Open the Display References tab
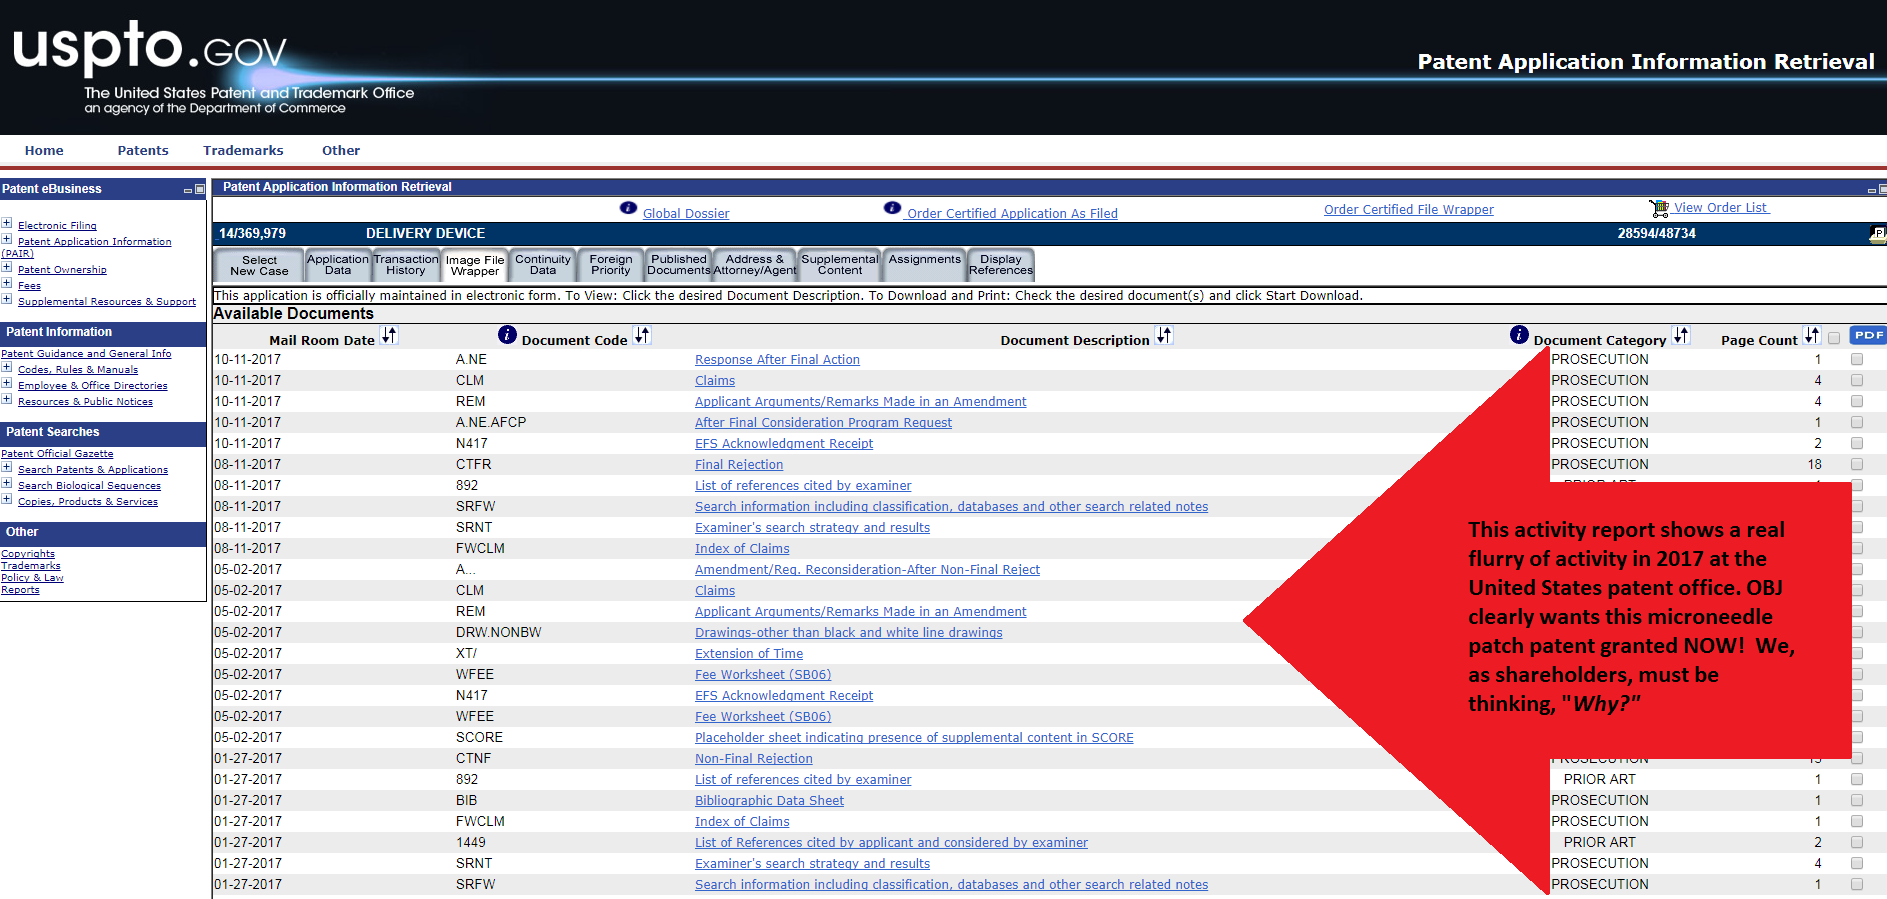 [x=1001, y=265]
